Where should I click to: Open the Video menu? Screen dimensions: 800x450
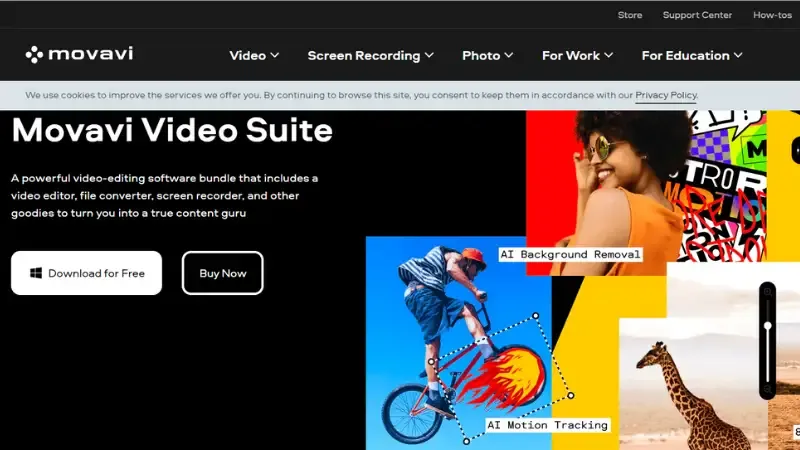point(254,55)
